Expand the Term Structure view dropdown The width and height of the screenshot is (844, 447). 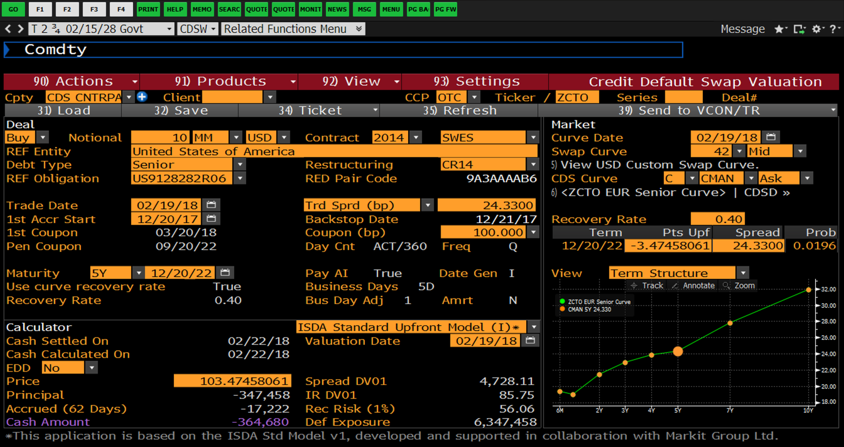pos(742,273)
